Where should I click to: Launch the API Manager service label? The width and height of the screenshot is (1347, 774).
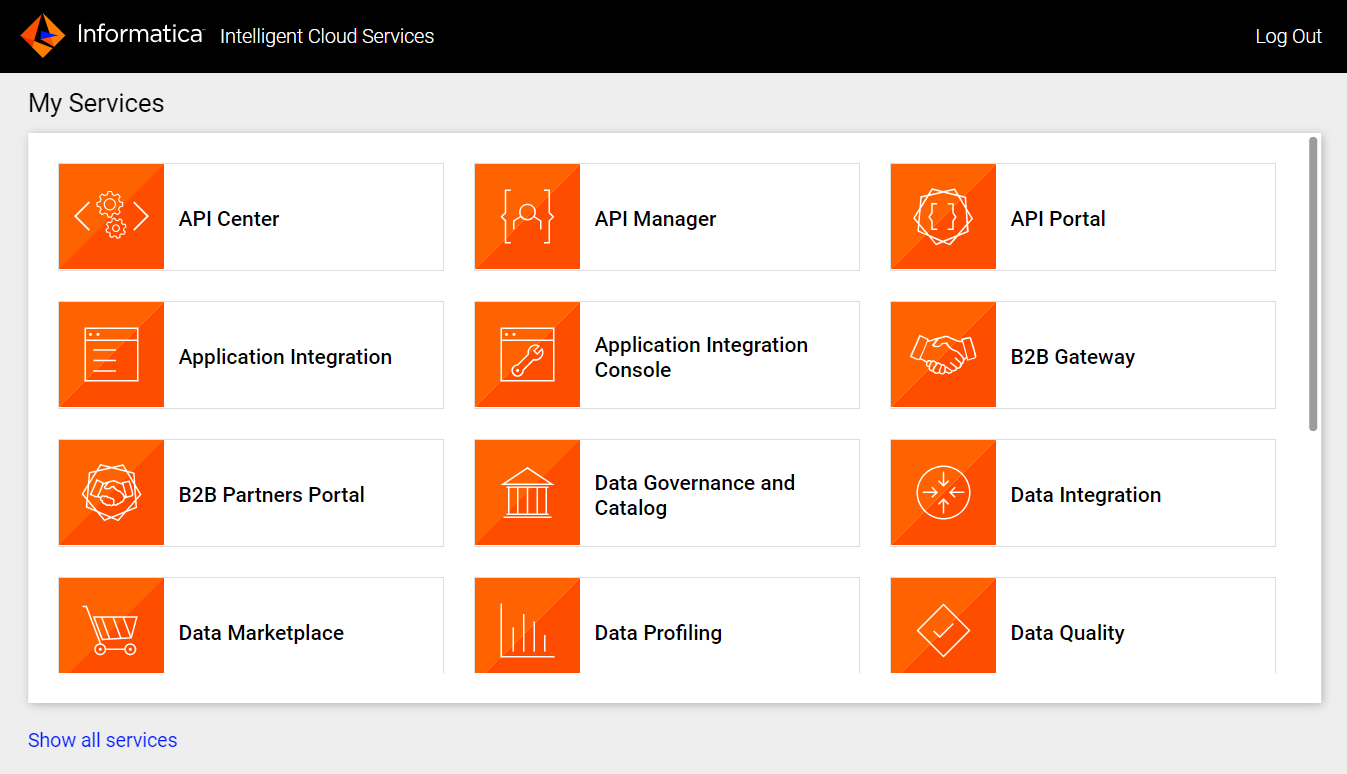[x=655, y=219]
